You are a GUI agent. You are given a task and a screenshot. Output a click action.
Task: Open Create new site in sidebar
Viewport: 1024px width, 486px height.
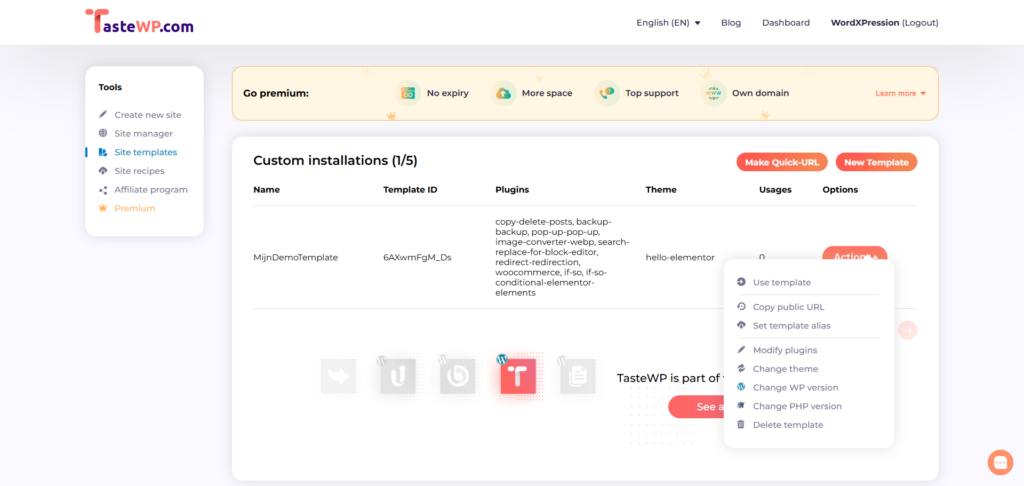coord(148,114)
